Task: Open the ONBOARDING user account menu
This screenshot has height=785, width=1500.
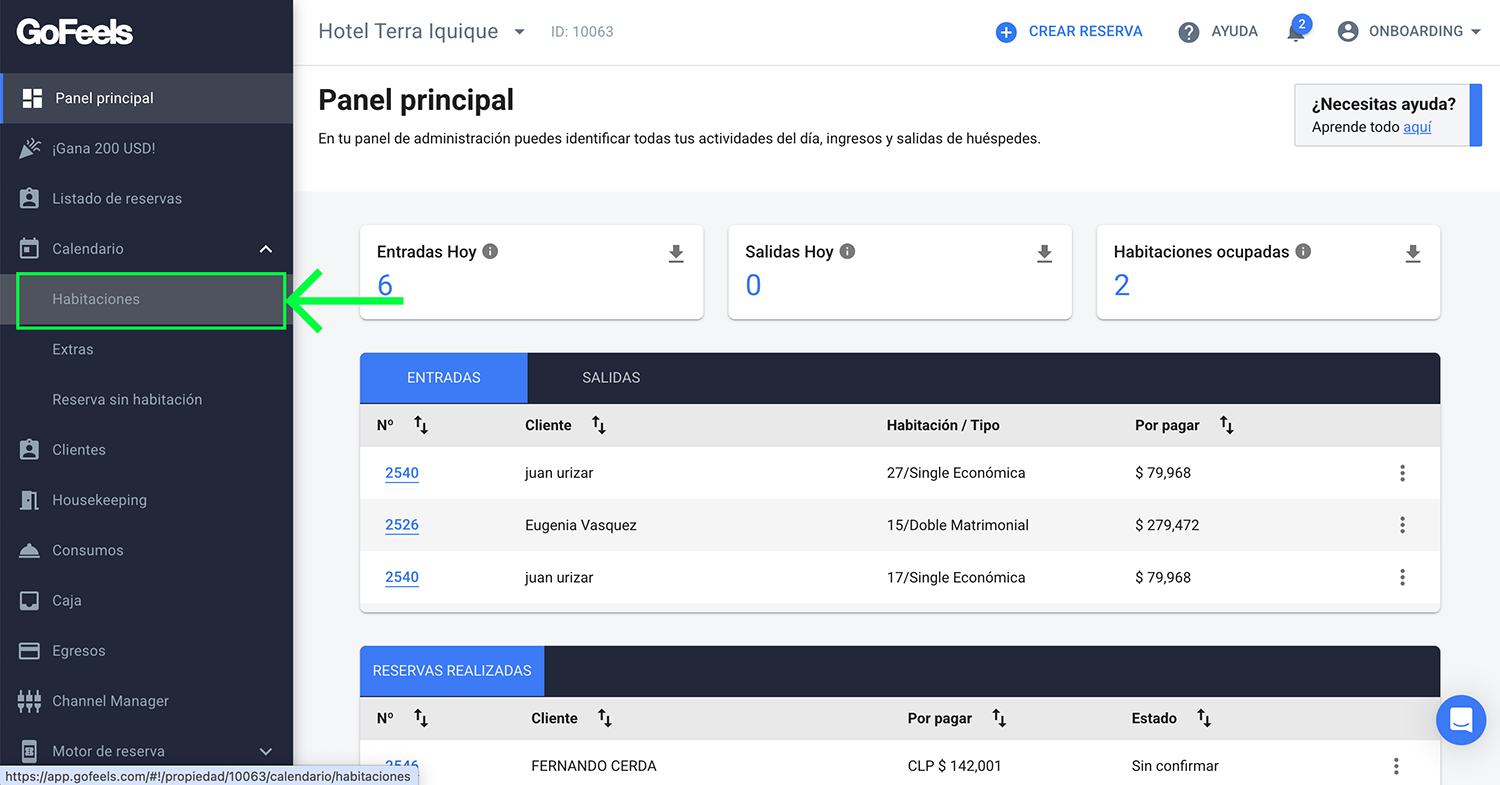Action: (1409, 32)
